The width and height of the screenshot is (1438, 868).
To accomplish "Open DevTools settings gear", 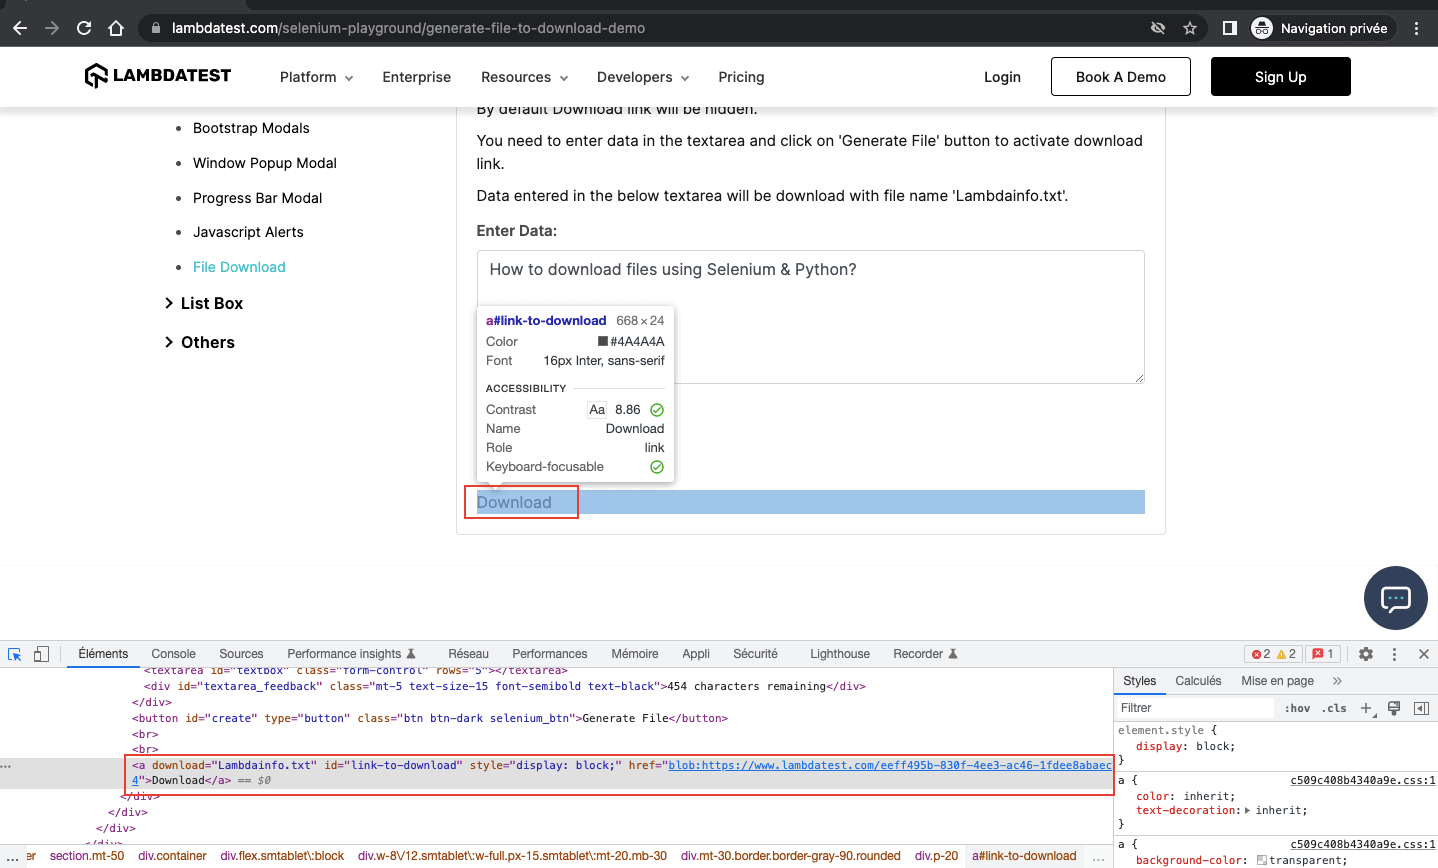I will point(1366,654).
